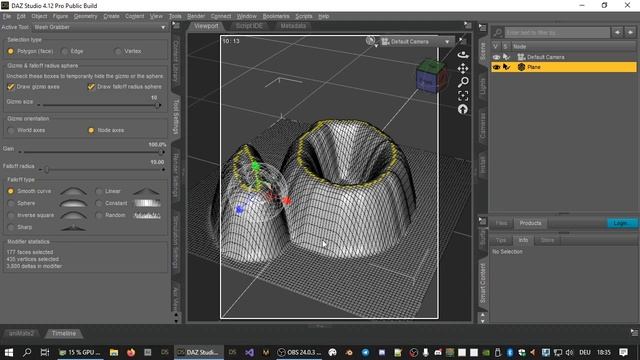The height and width of the screenshot is (360, 640).
Task: Click the frame selection brackets icon
Action: coord(463,96)
